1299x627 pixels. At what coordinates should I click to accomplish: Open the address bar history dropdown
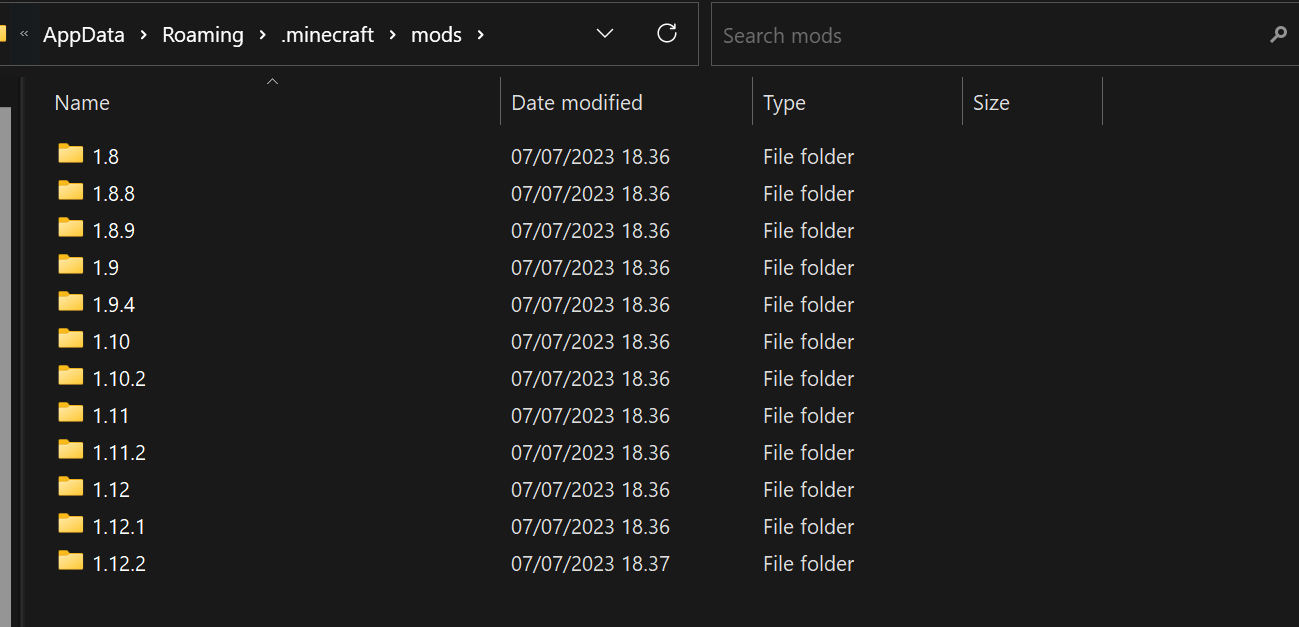click(605, 34)
